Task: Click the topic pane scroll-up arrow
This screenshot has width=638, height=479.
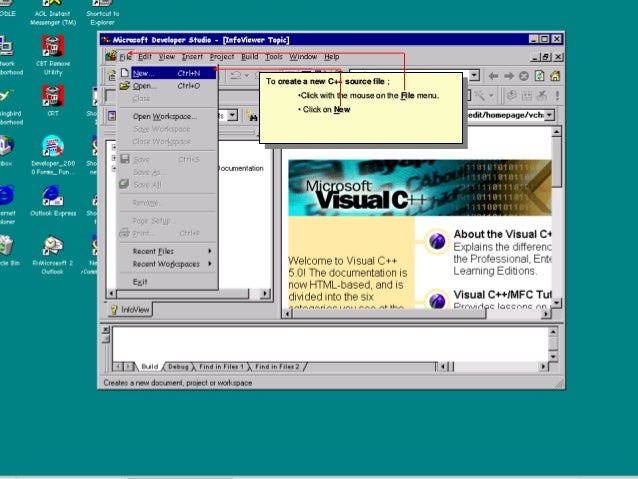Action: [x=556, y=131]
